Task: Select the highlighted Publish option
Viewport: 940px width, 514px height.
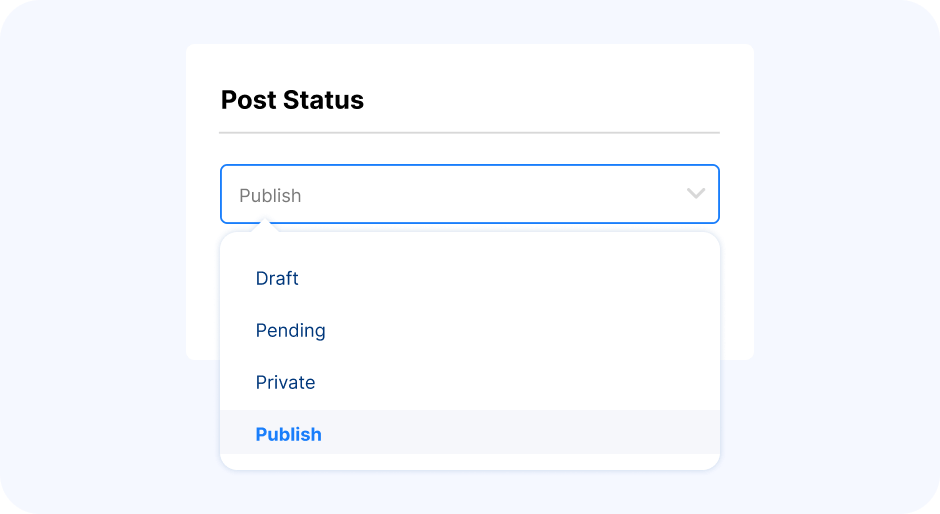Action: 288,434
